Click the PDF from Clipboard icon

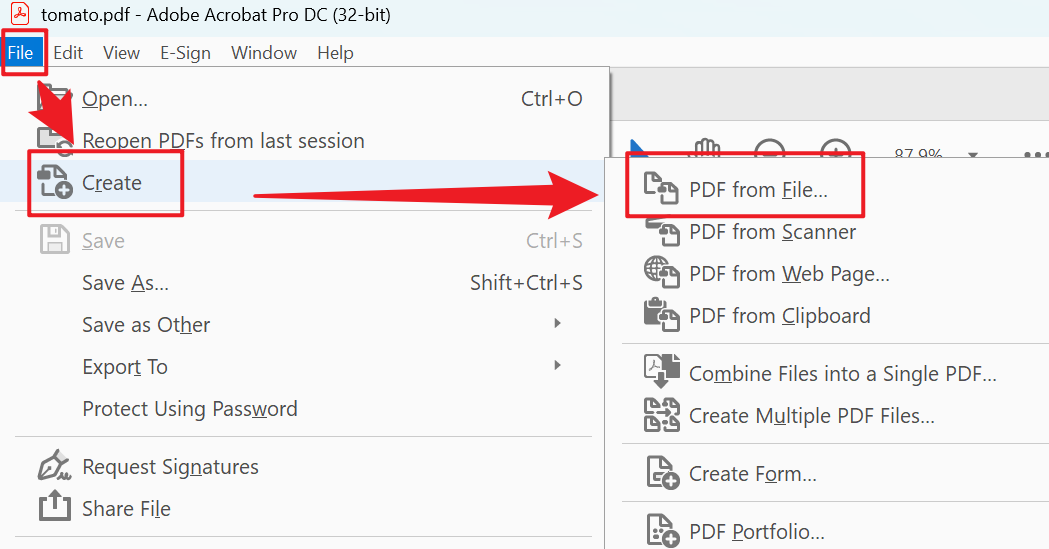(x=661, y=315)
